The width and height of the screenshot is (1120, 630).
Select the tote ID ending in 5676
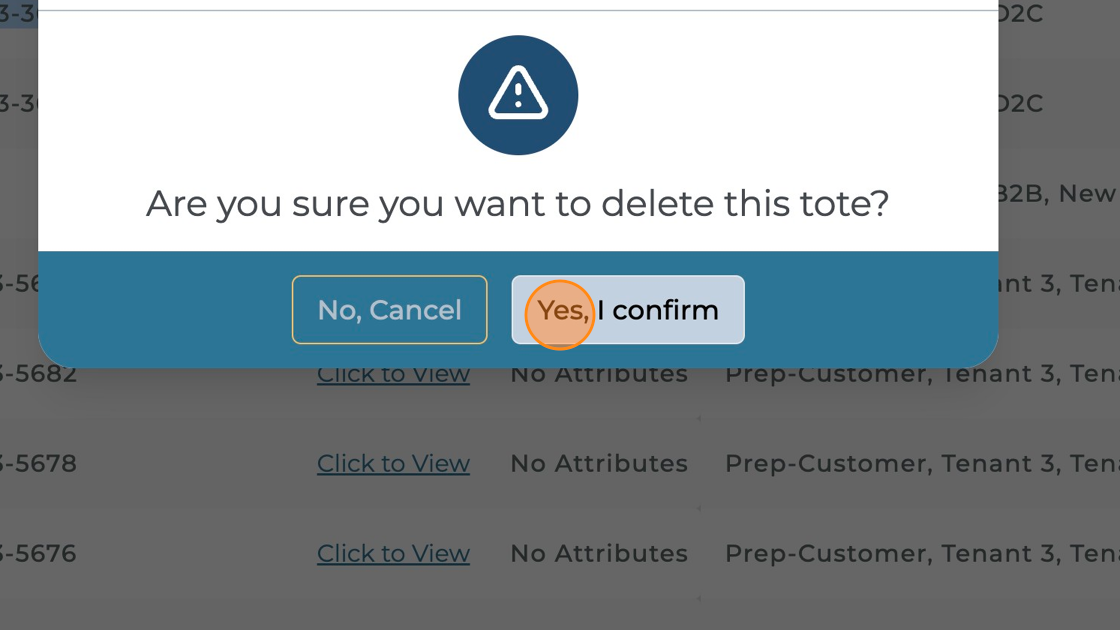40,554
